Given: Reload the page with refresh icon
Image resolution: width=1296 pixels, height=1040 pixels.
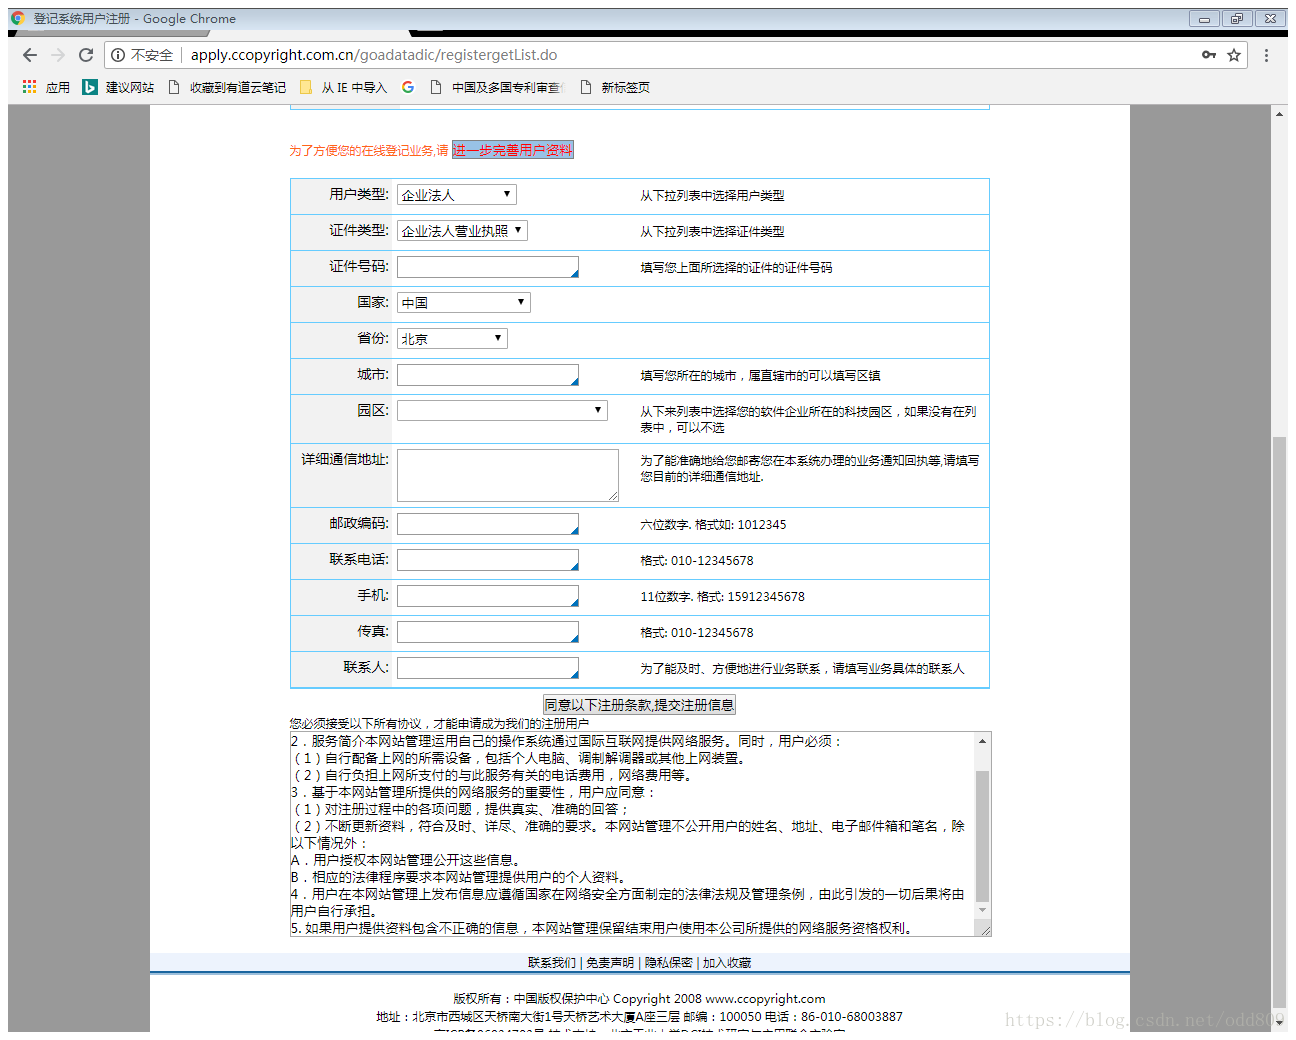Looking at the screenshot, I should coord(86,55).
